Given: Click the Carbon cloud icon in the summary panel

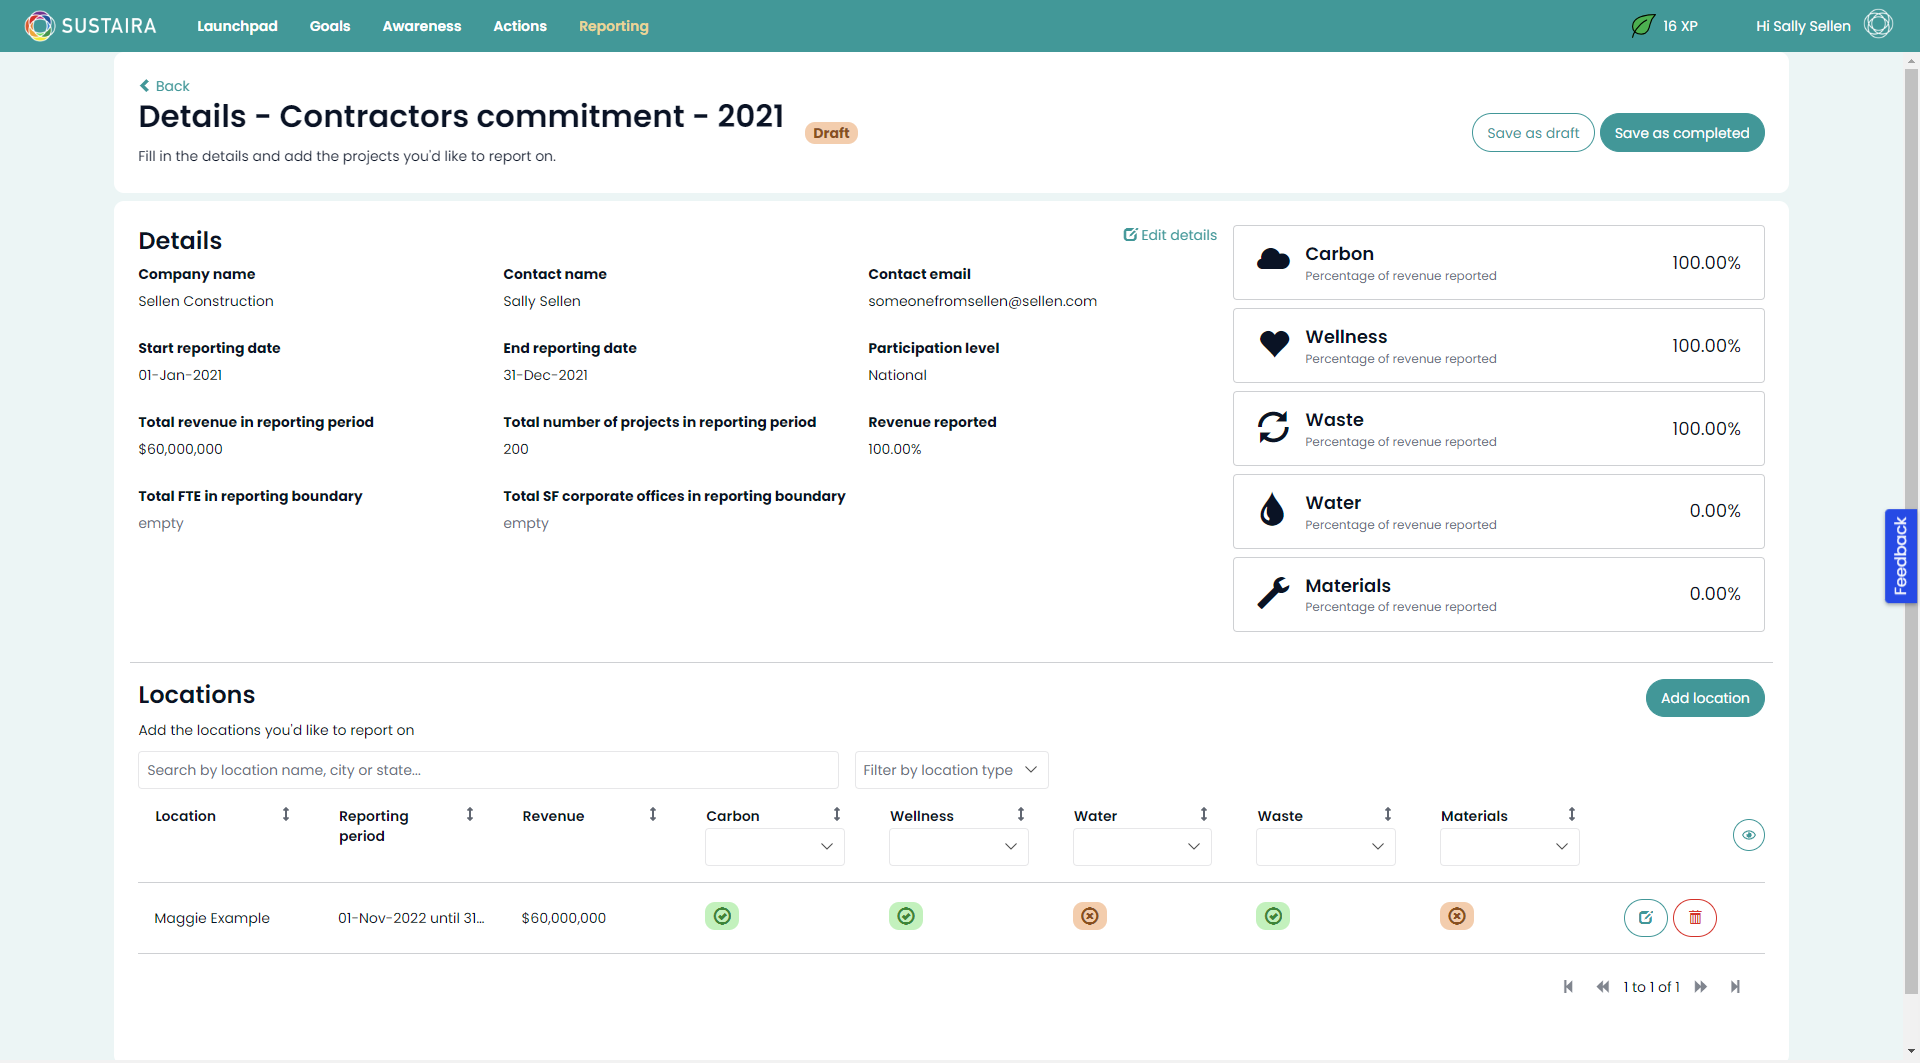Looking at the screenshot, I should point(1273,258).
